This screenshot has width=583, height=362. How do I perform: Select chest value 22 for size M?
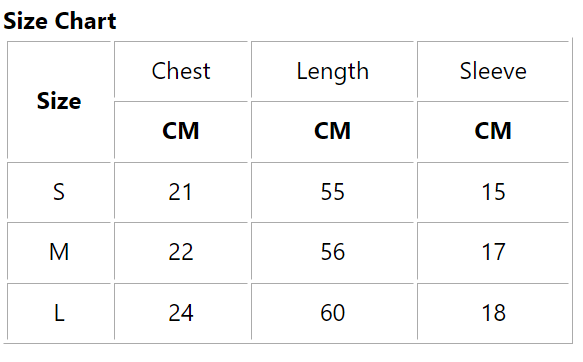click(181, 252)
